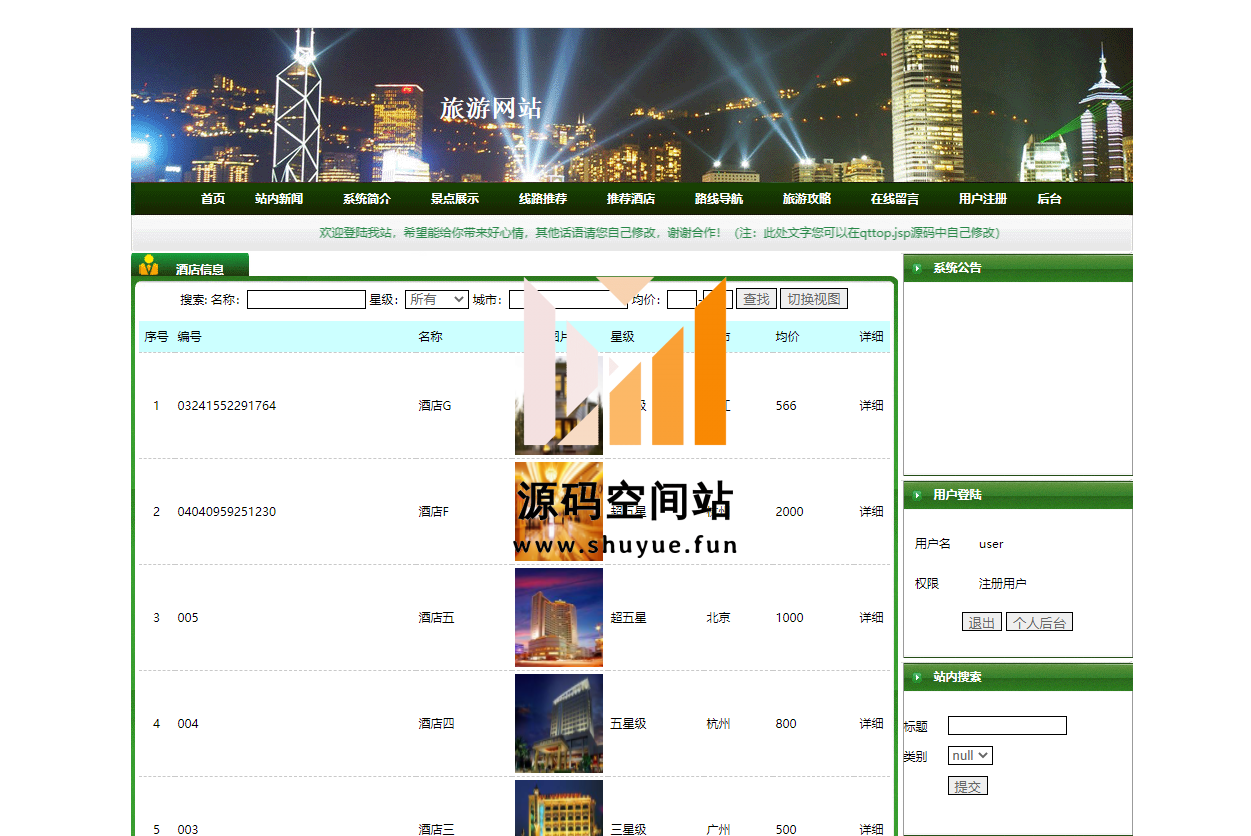Open 详细 link for 酒店五
The width and height of the screenshot is (1251, 836).
pos(872,618)
